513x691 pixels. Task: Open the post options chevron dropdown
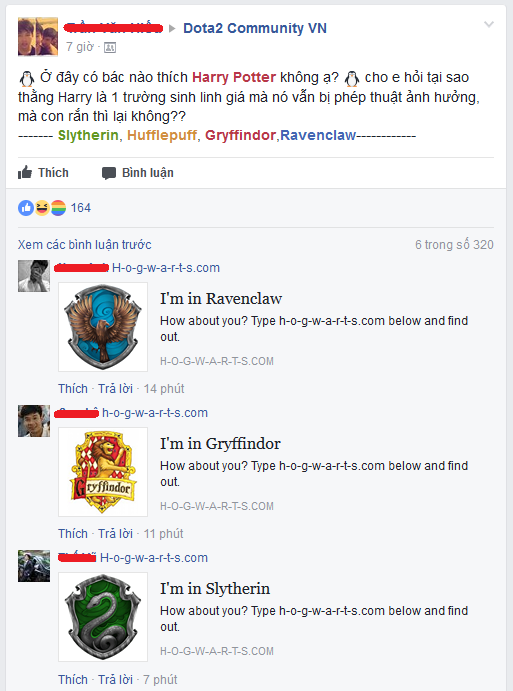[x=489, y=24]
